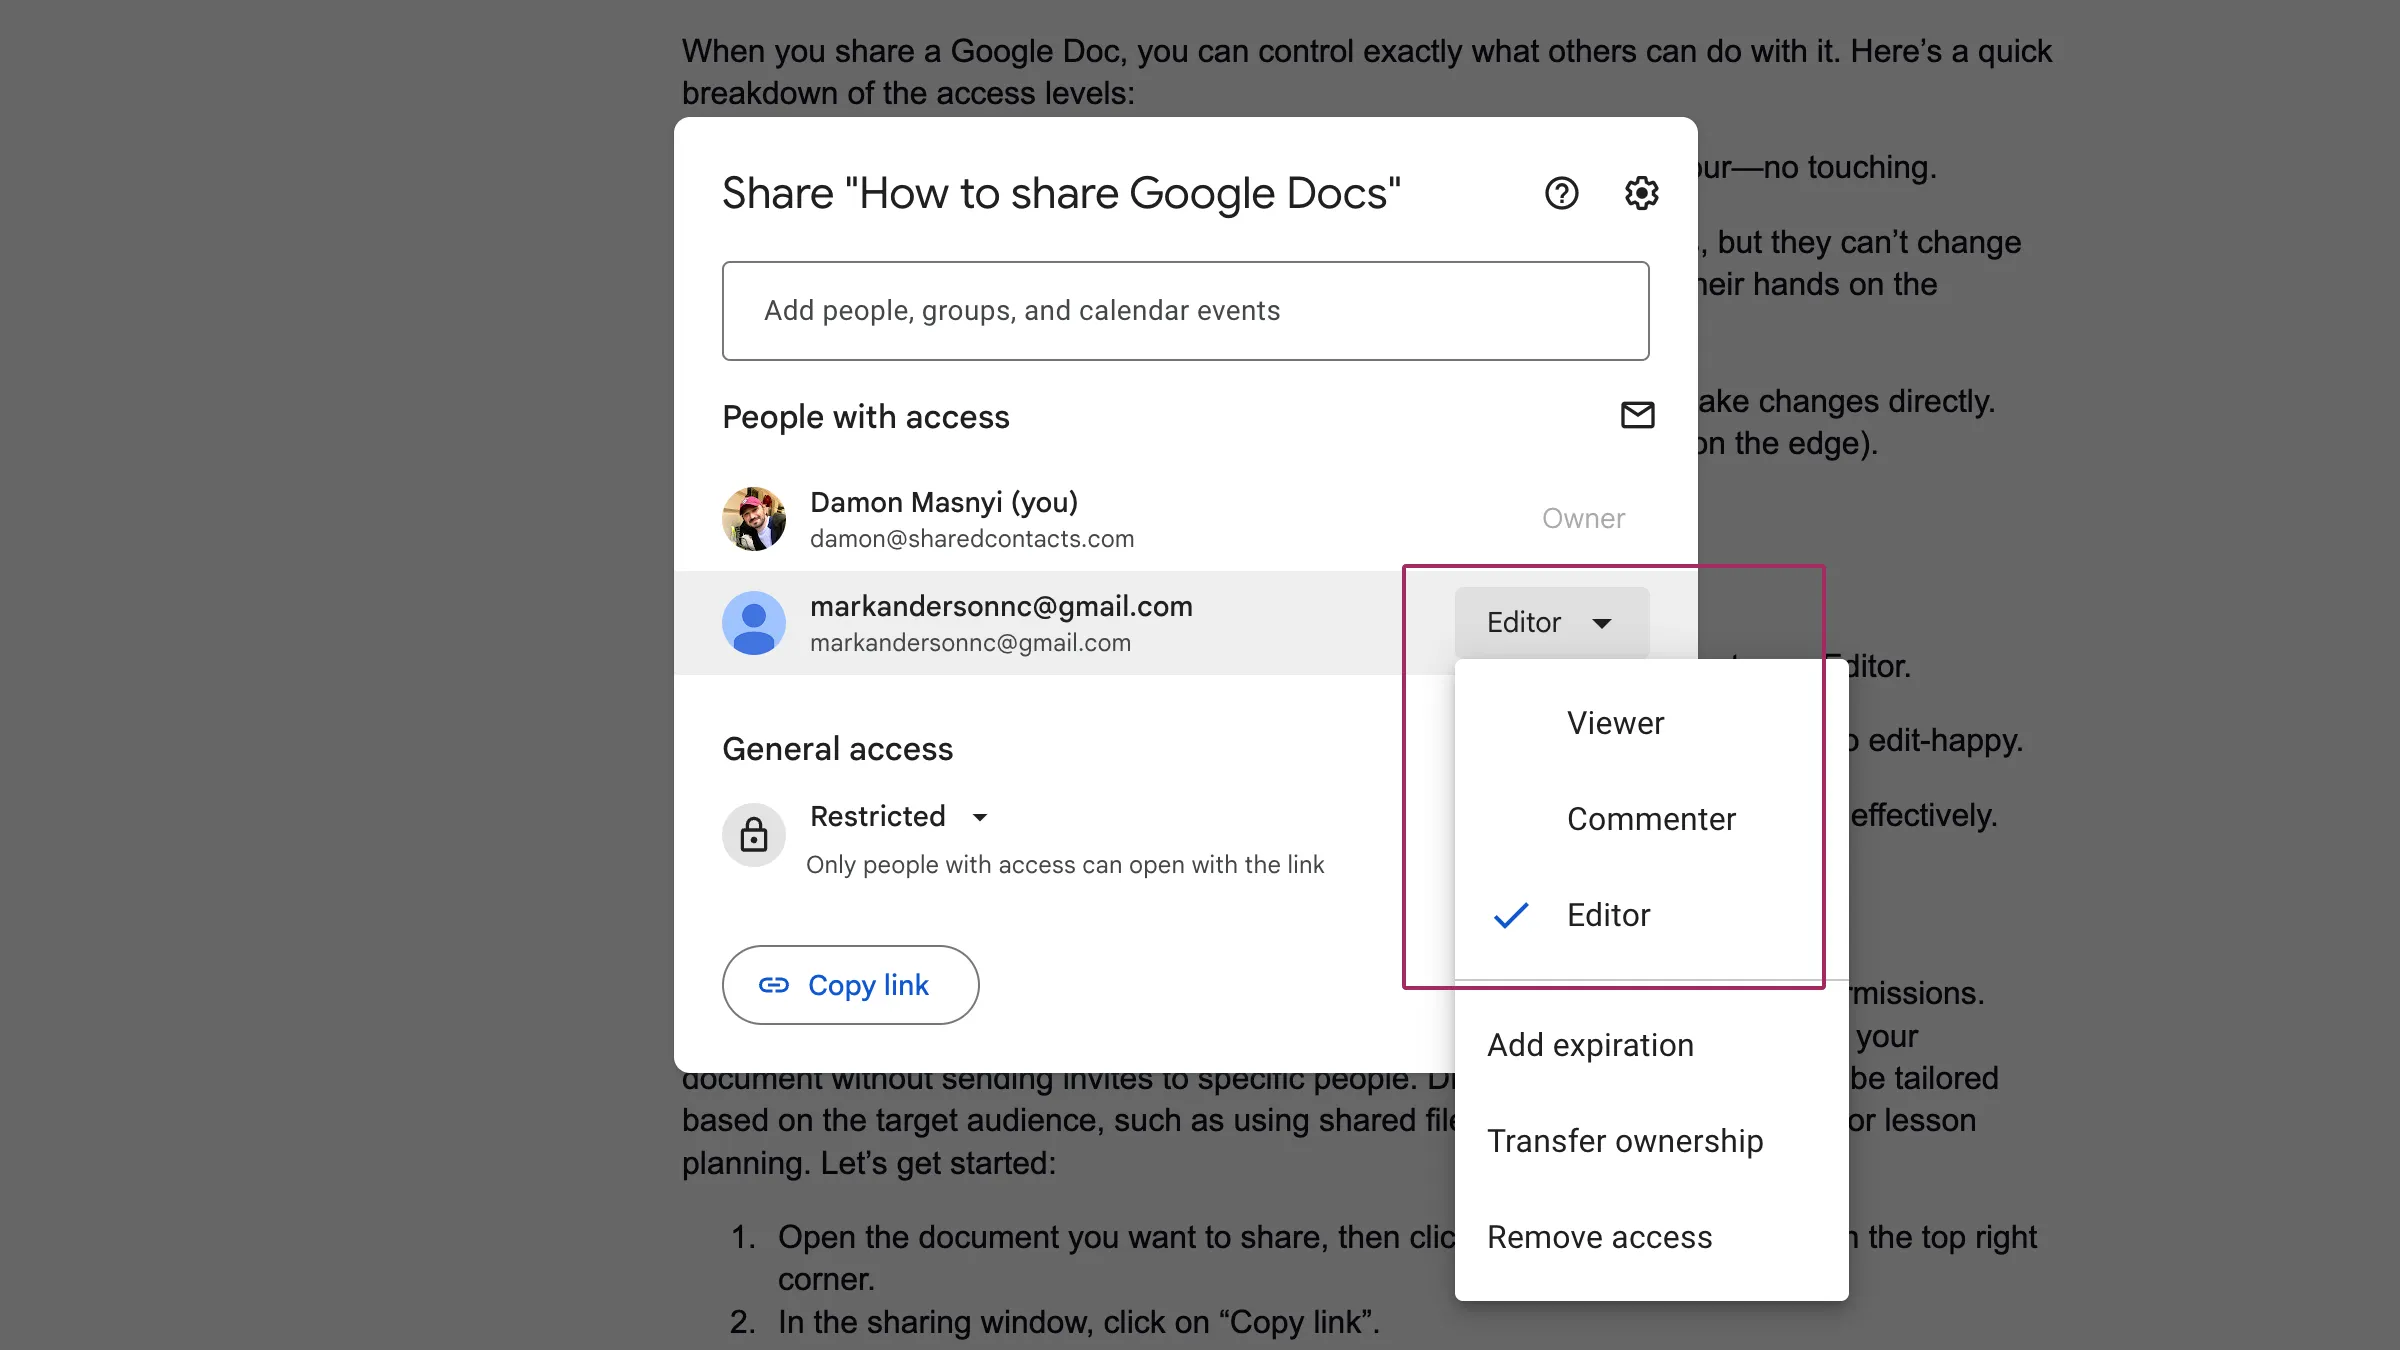Click Damon Masnyi's profile avatar
This screenshot has width=2400, height=1350.
pyautogui.click(x=755, y=518)
